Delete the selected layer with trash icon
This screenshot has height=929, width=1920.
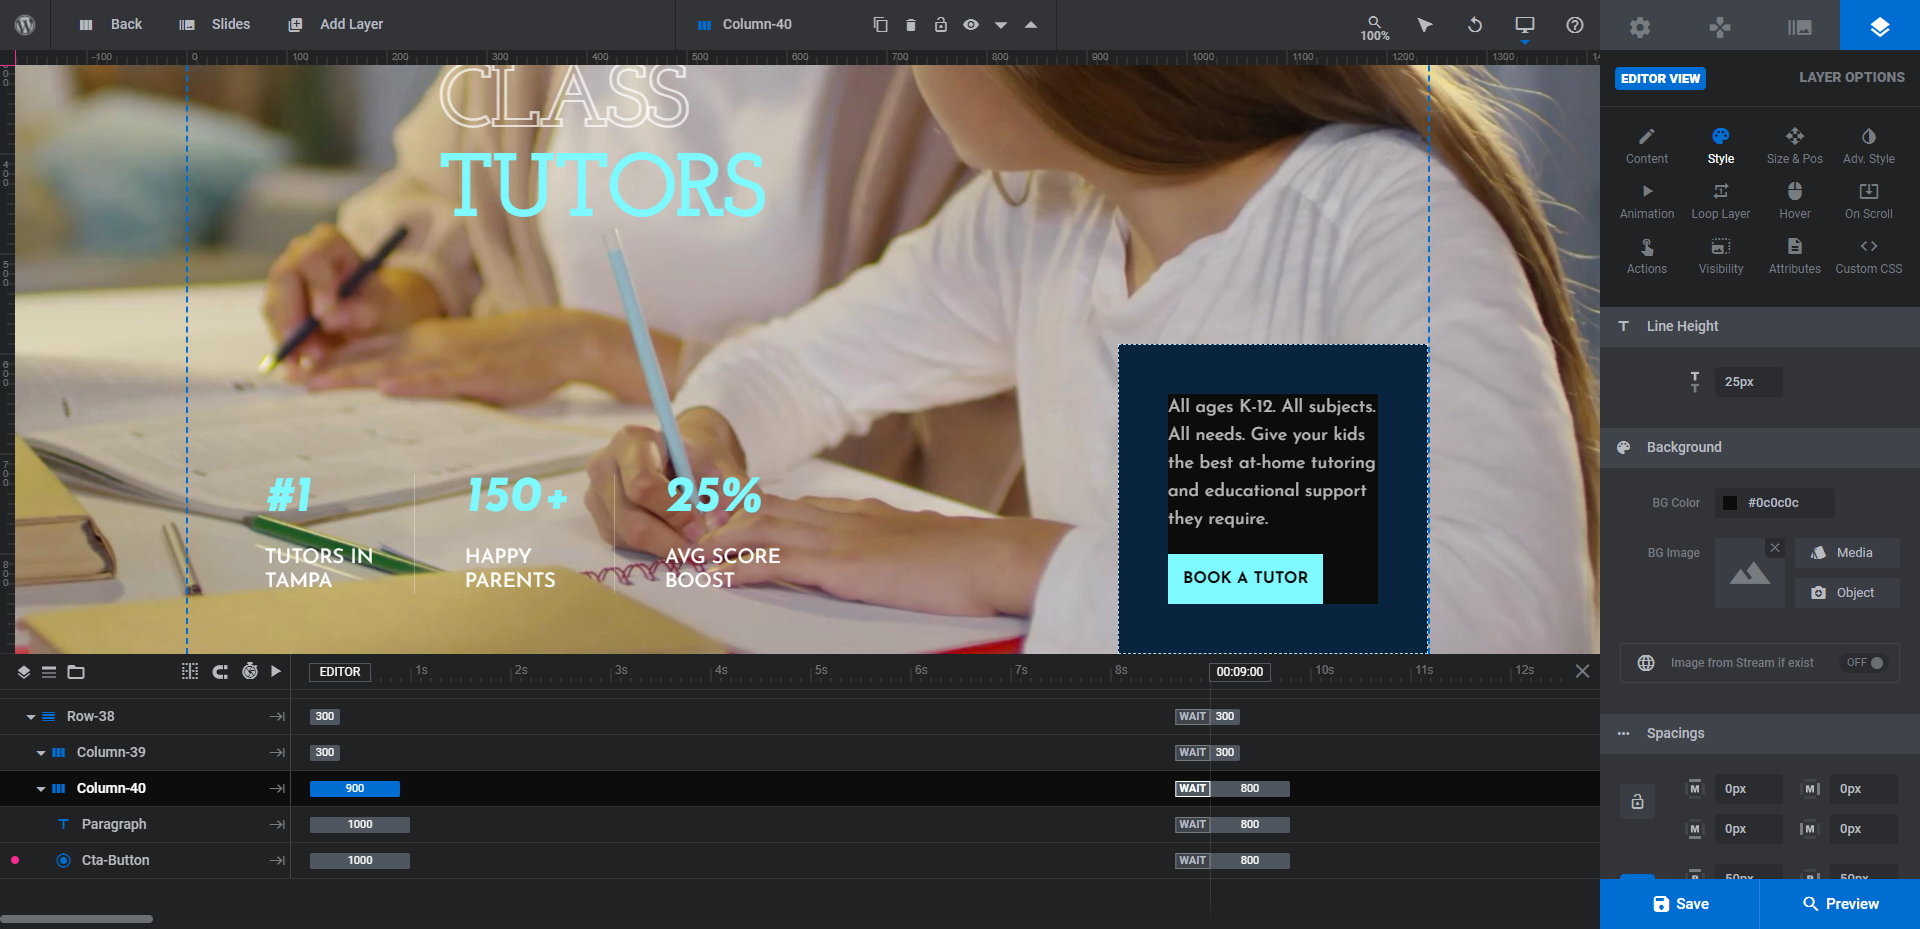(911, 24)
